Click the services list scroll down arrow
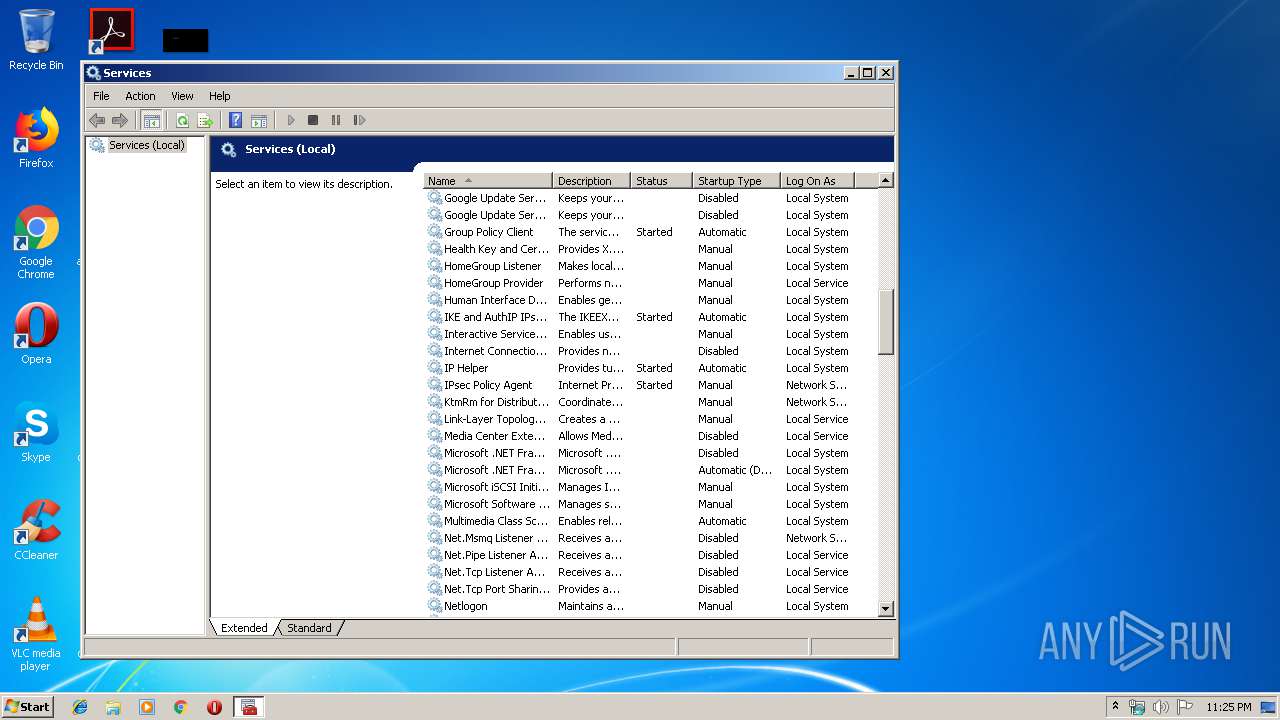 (x=885, y=608)
